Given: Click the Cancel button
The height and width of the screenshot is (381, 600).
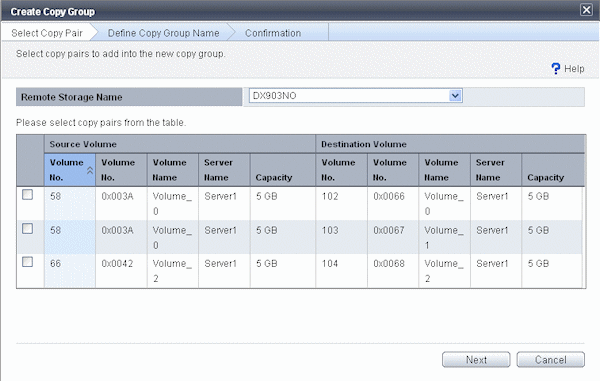Looking at the screenshot, I should click(x=550, y=360).
